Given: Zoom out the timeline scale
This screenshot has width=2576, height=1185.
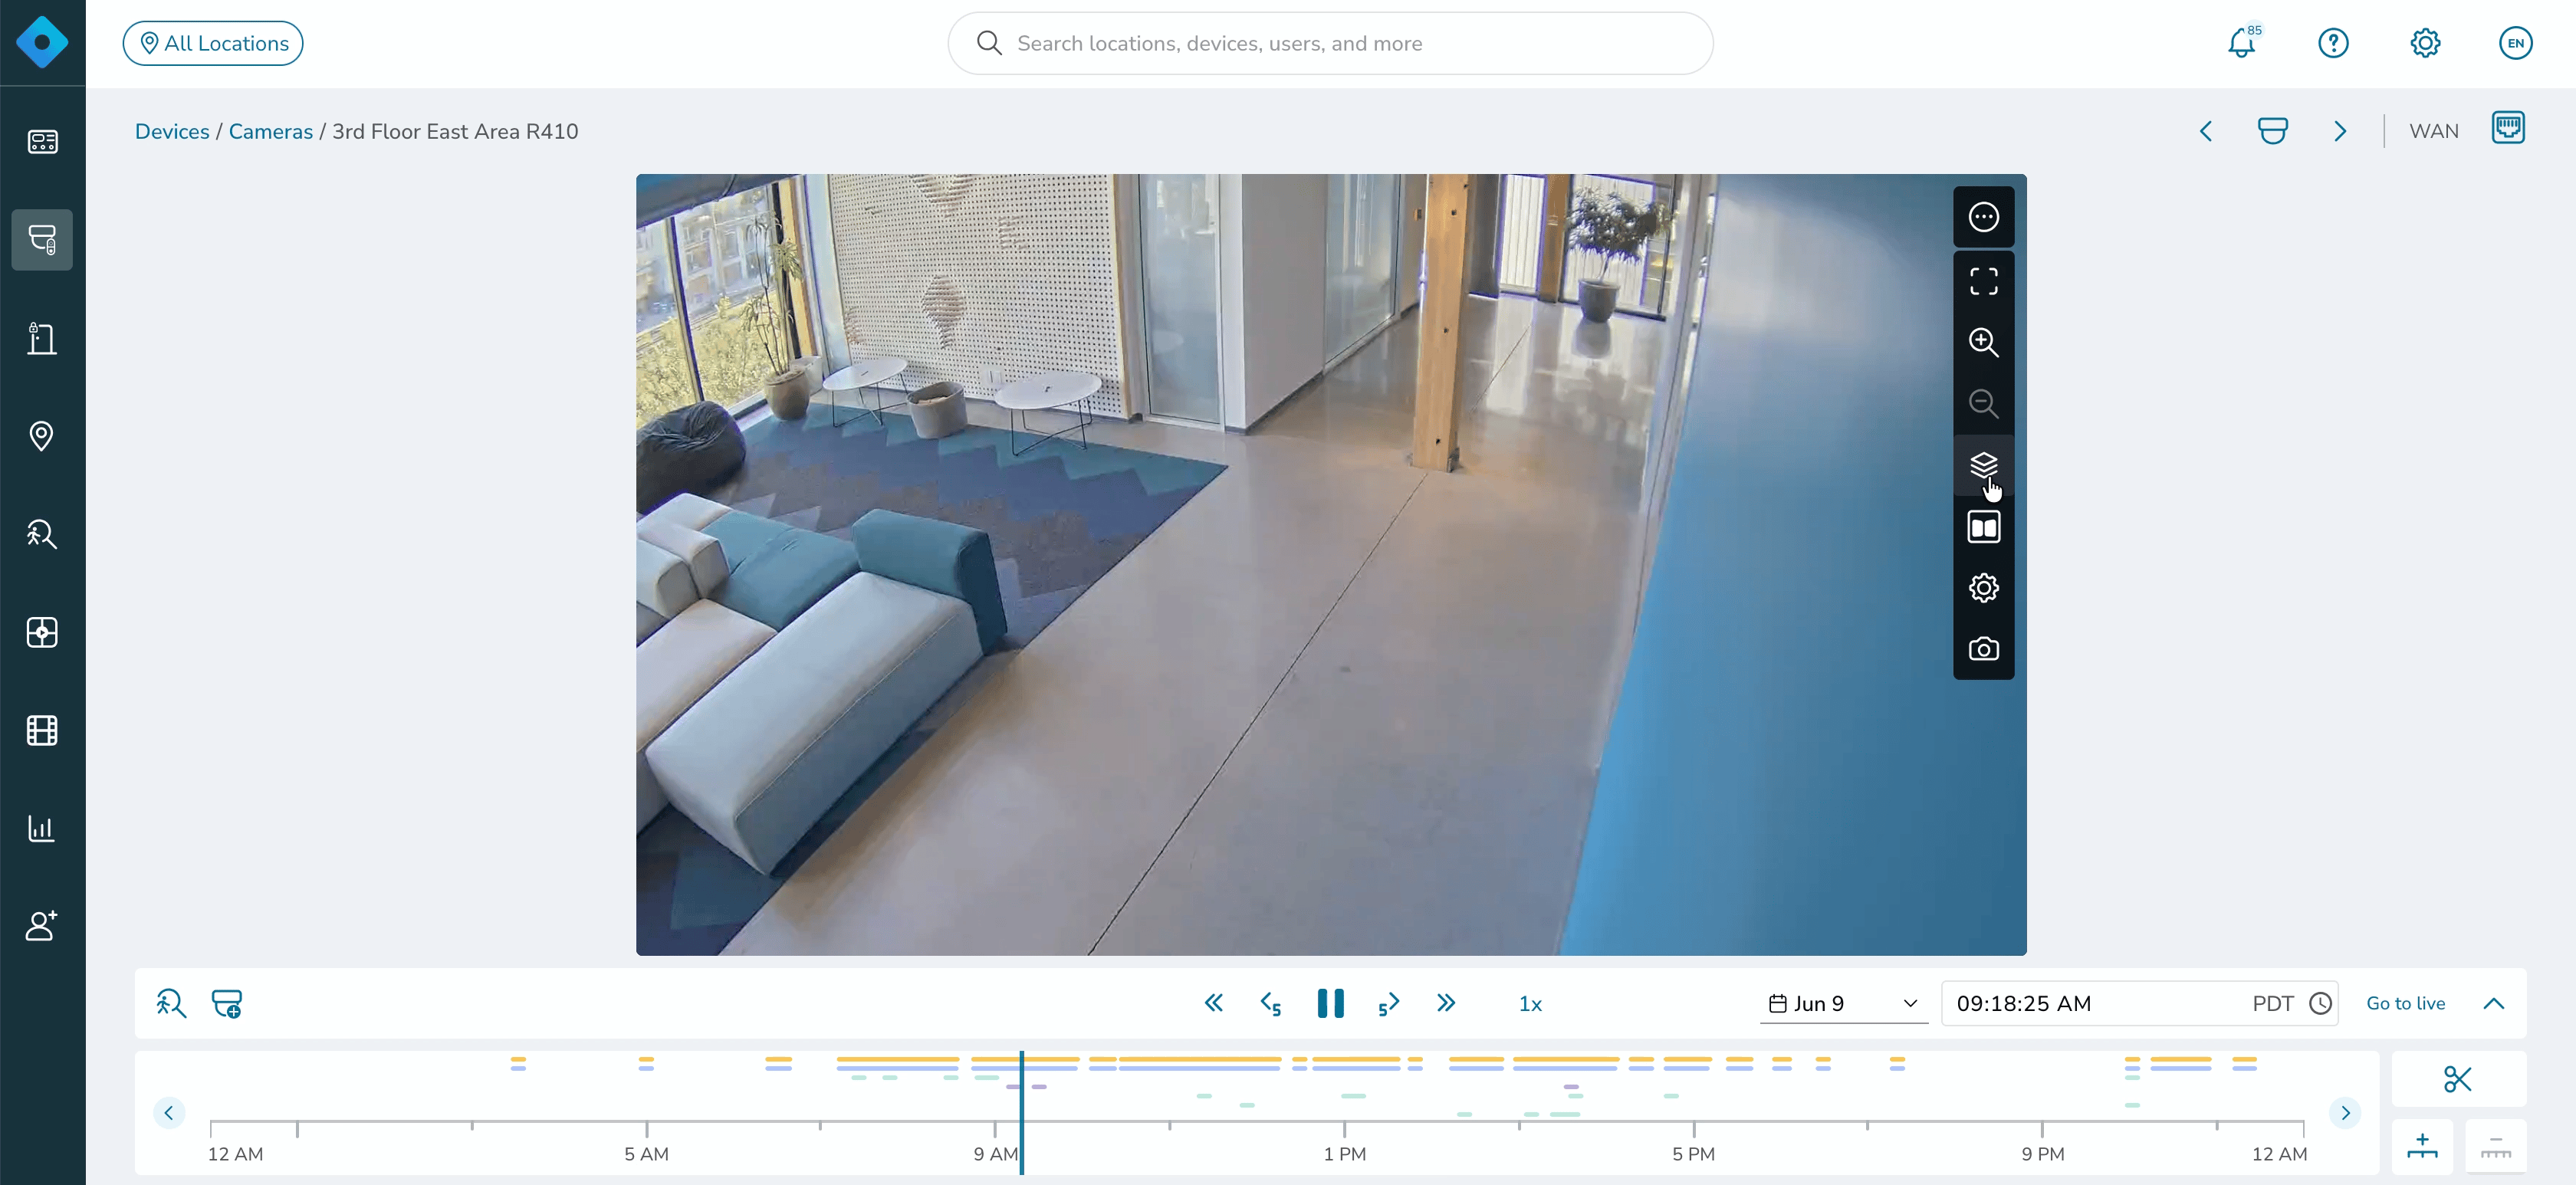Looking at the screenshot, I should [2495, 1145].
